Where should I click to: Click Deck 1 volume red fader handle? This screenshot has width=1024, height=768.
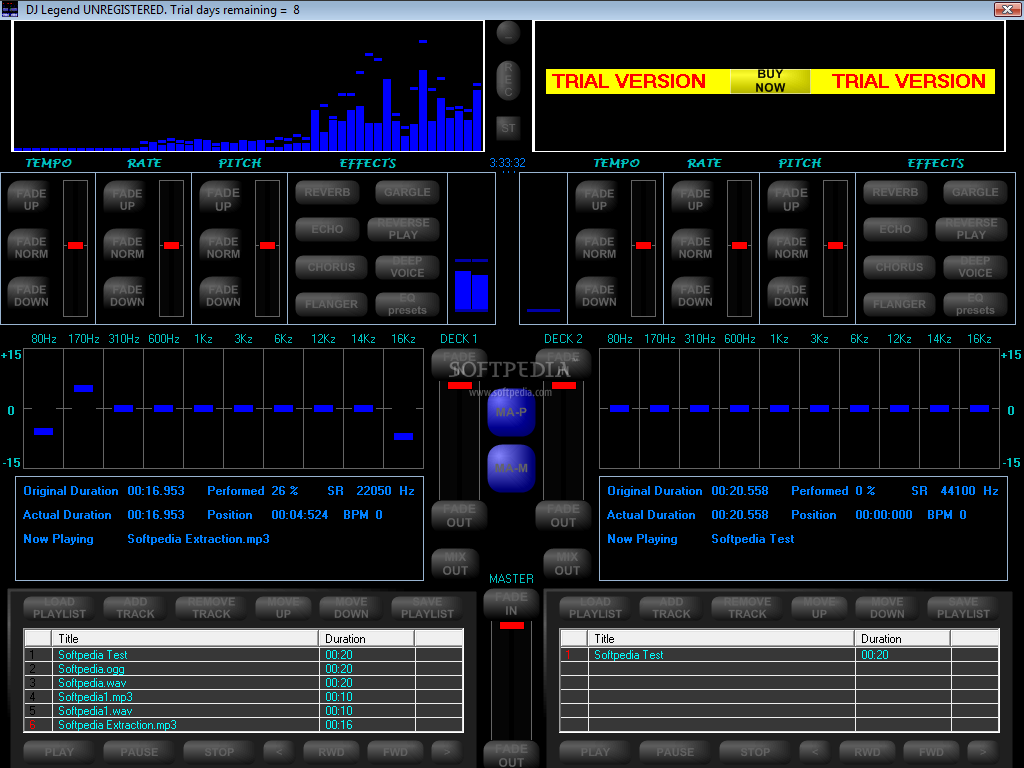pyautogui.click(x=460, y=385)
